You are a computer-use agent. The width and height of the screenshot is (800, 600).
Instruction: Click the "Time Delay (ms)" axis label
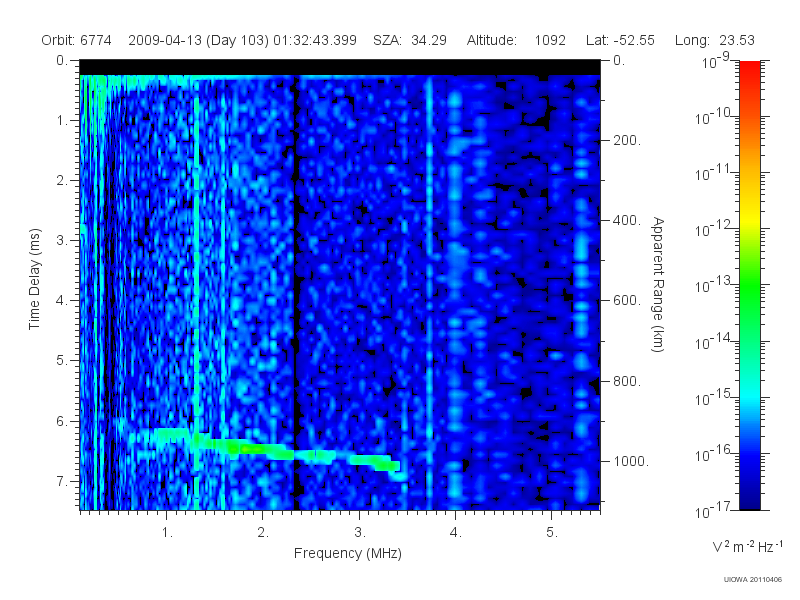[x=34, y=279]
